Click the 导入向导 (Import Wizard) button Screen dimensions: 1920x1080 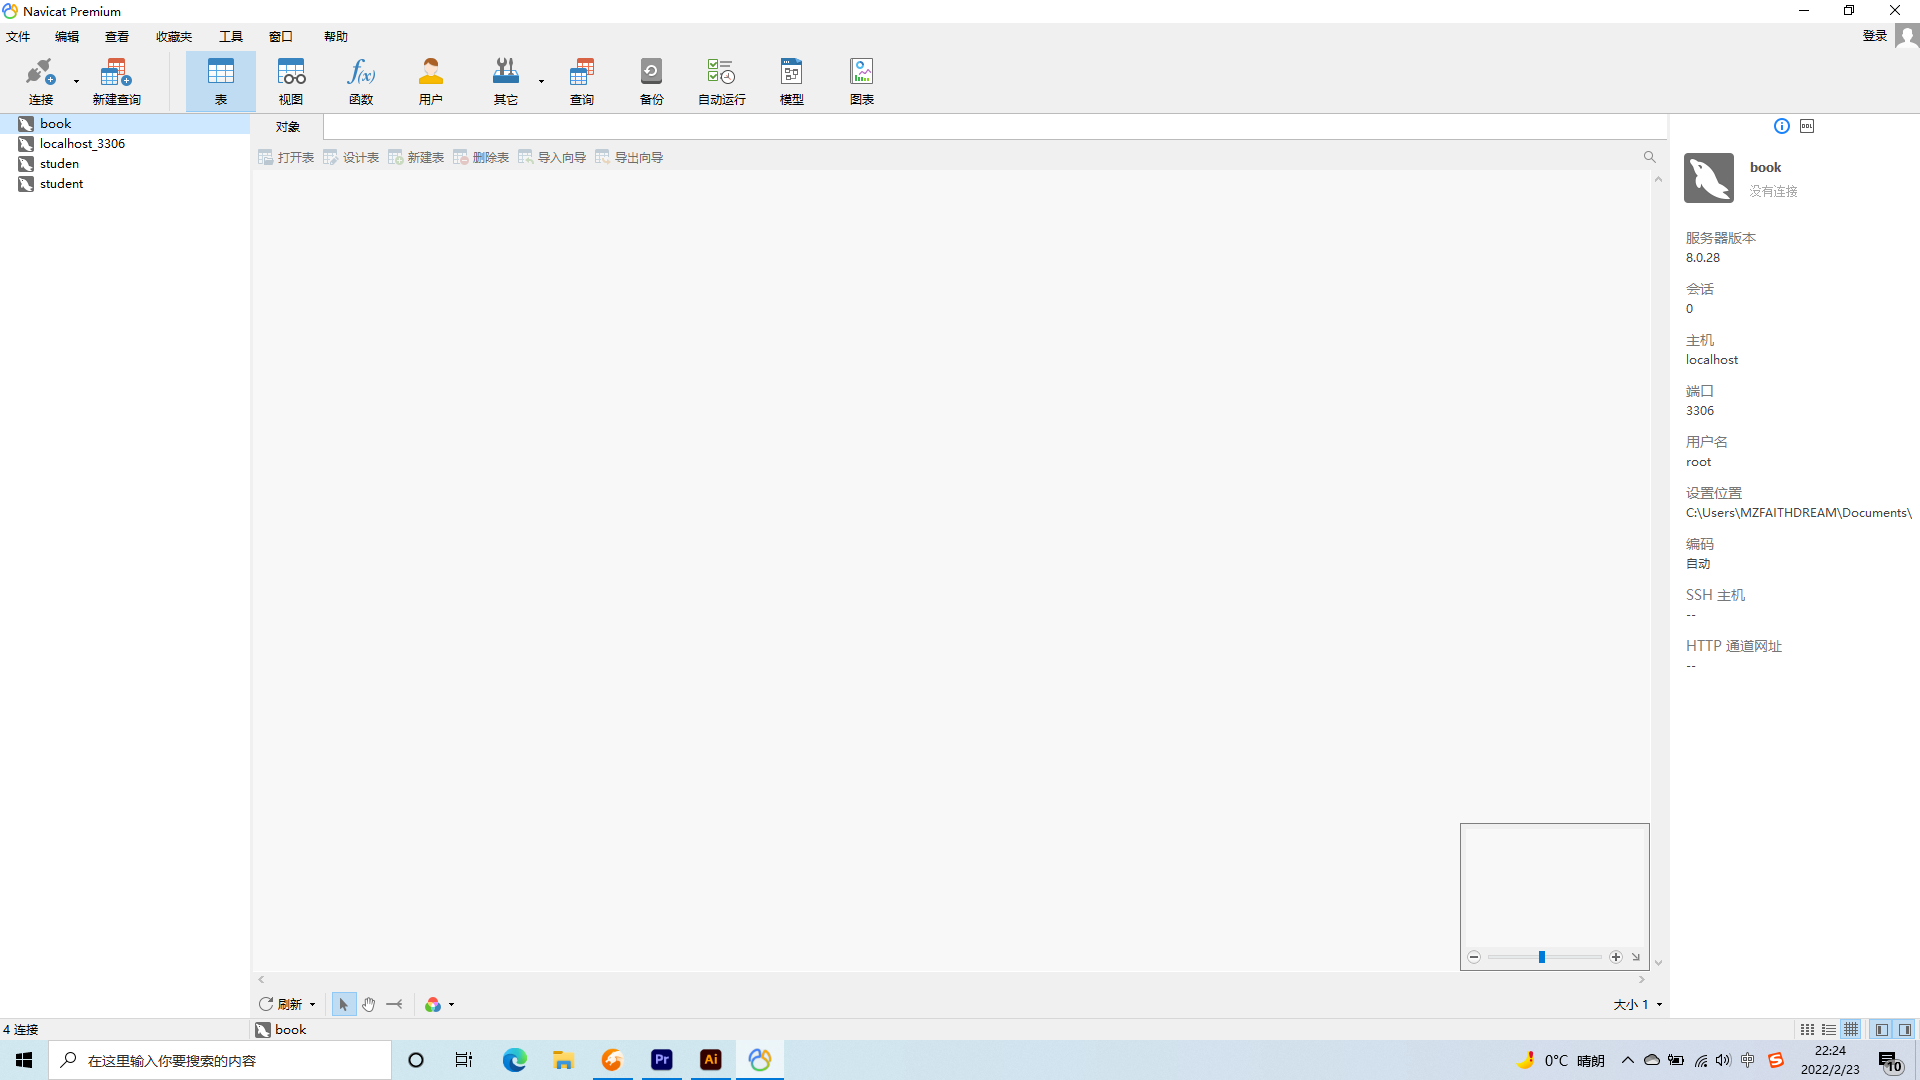(x=552, y=157)
